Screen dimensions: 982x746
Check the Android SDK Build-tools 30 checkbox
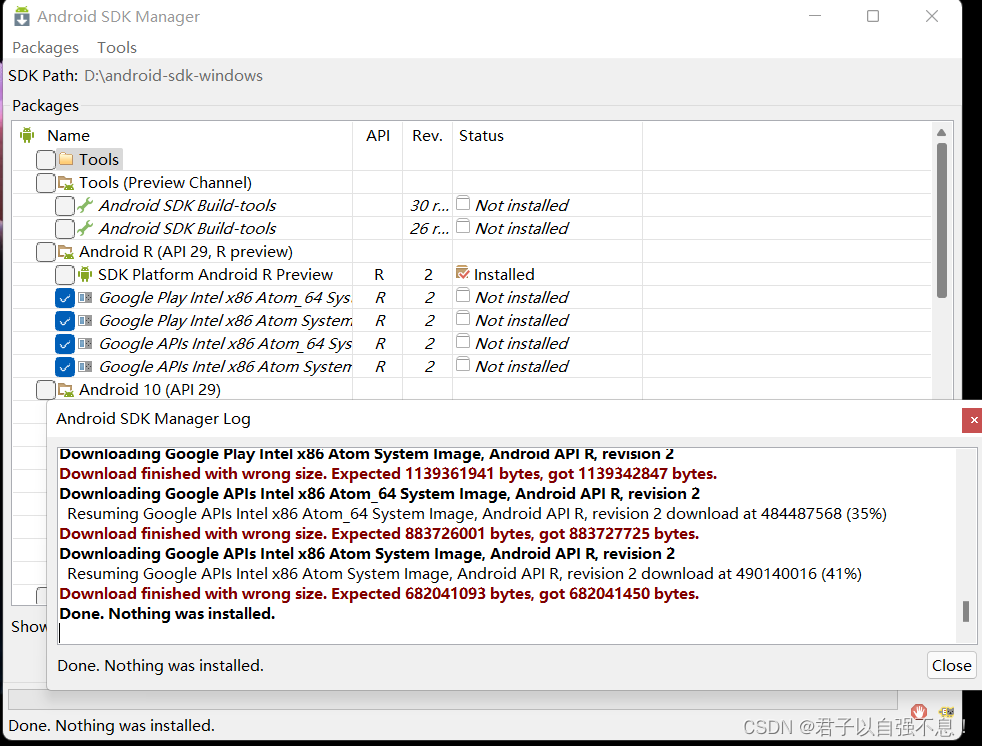[x=65, y=206]
